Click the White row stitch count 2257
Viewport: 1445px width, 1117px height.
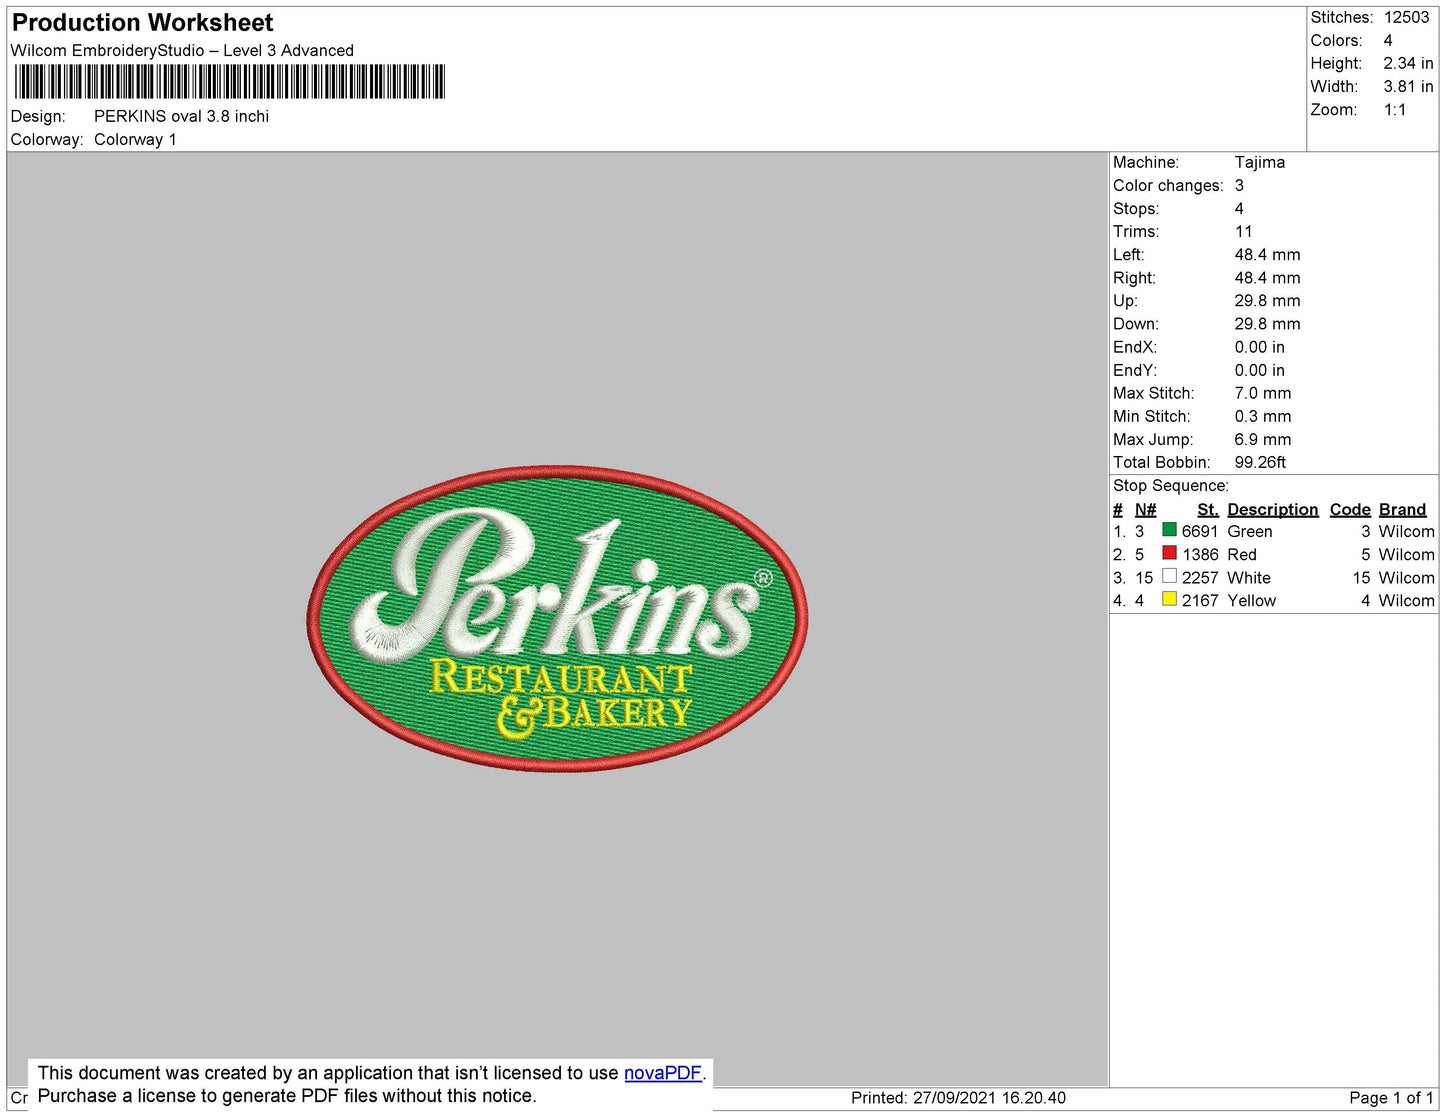point(1200,578)
